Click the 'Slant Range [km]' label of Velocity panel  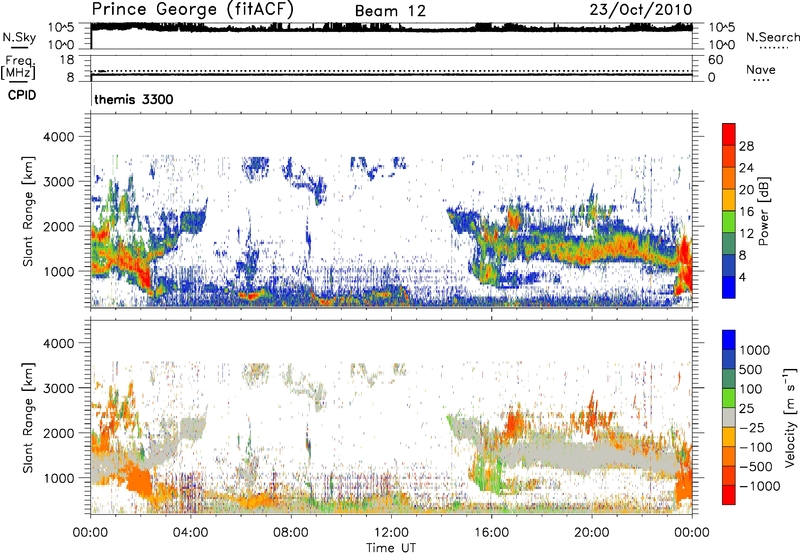tap(28, 417)
